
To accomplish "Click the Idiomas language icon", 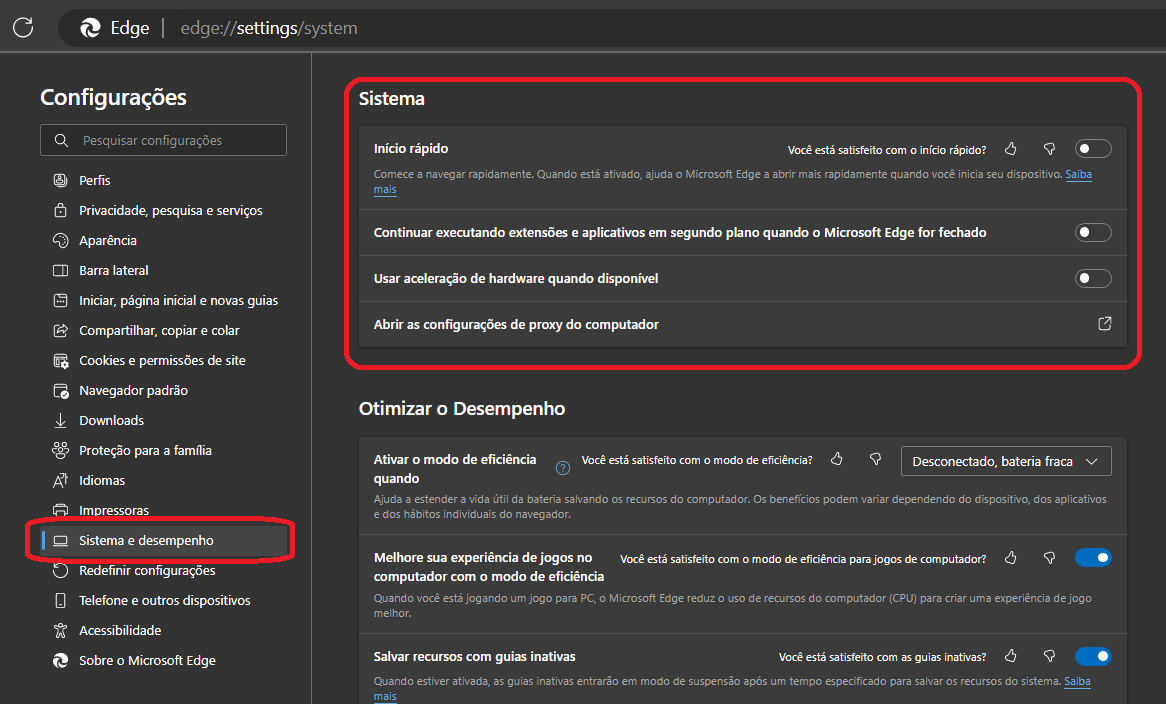I will pyautogui.click(x=60, y=480).
